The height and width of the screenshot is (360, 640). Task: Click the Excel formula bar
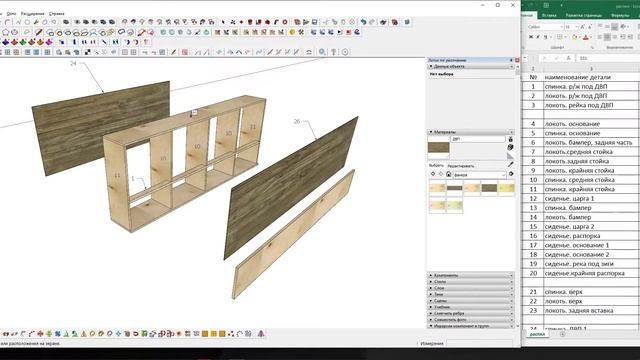[x=608, y=58]
